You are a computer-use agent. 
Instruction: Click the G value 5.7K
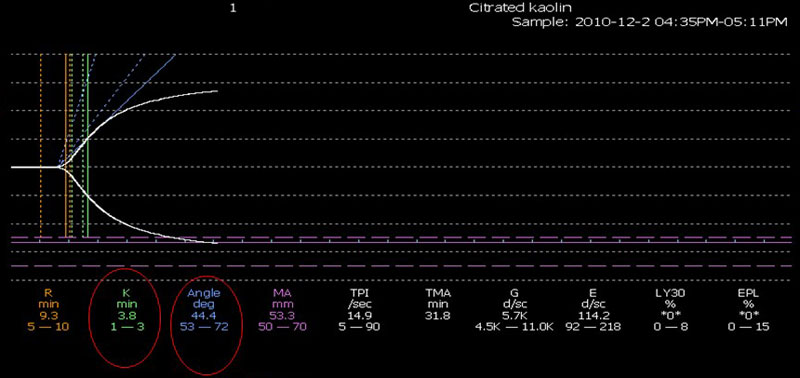pos(513,316)
